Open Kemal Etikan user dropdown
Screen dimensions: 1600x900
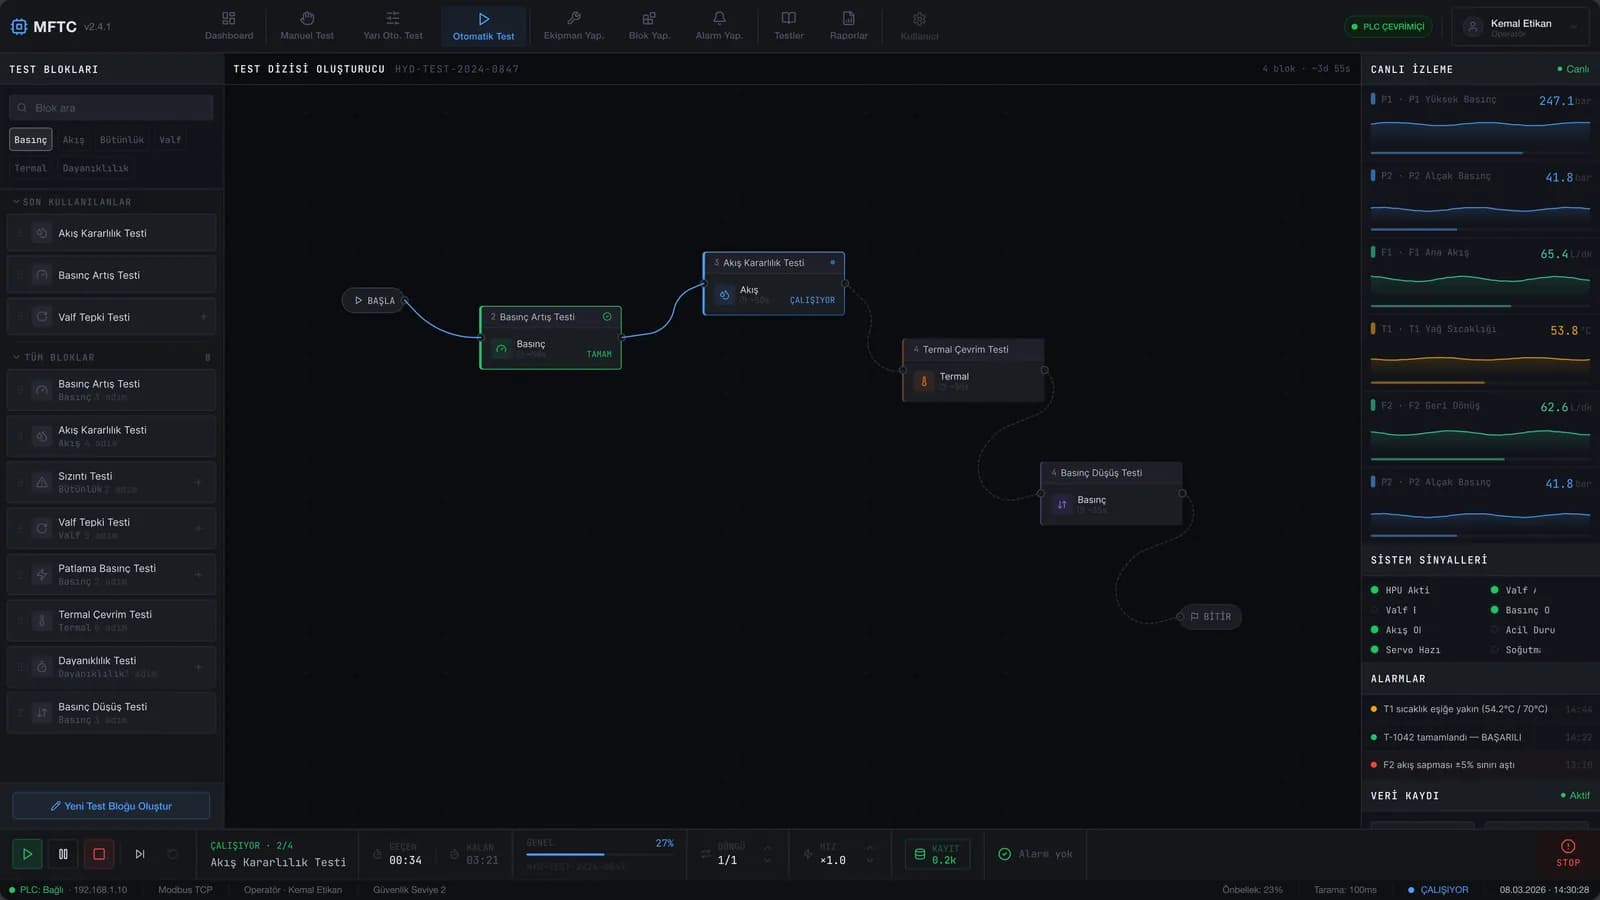tap(1520, 27)
